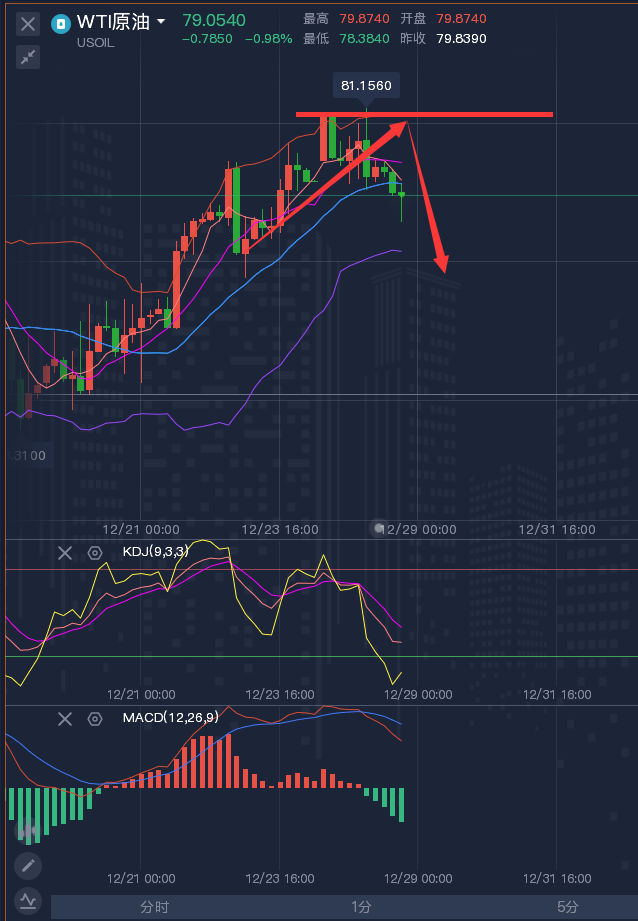Click the MACD(12,26,9) indicator label
The width and height of the screenshot is (638, 921).
tap(170, 717)
